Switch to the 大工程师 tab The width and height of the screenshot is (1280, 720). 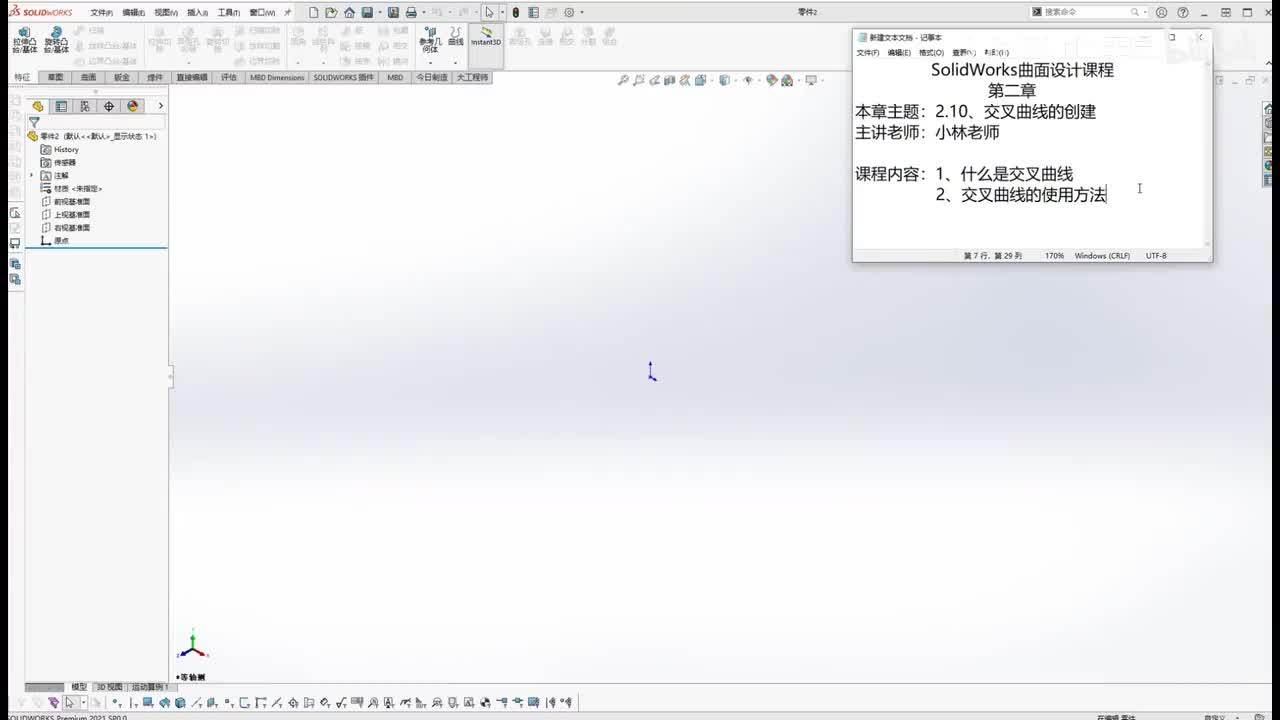click(x=472, y=77)
